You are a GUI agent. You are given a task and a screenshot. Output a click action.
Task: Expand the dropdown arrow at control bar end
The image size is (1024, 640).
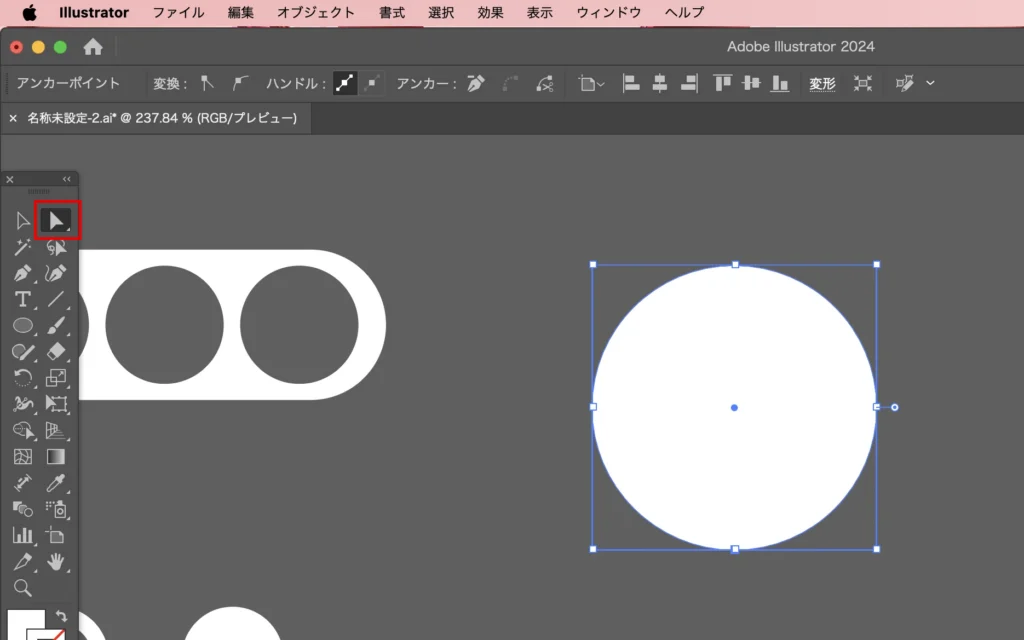(x=931, y=84)
